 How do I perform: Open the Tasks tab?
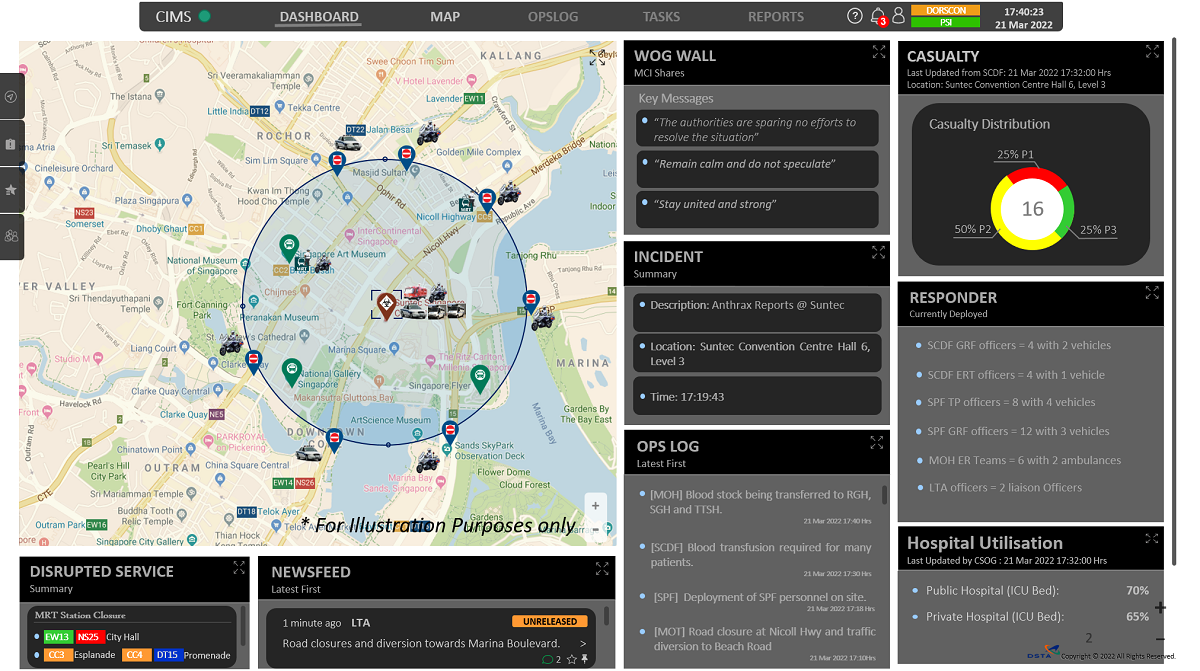661,17
